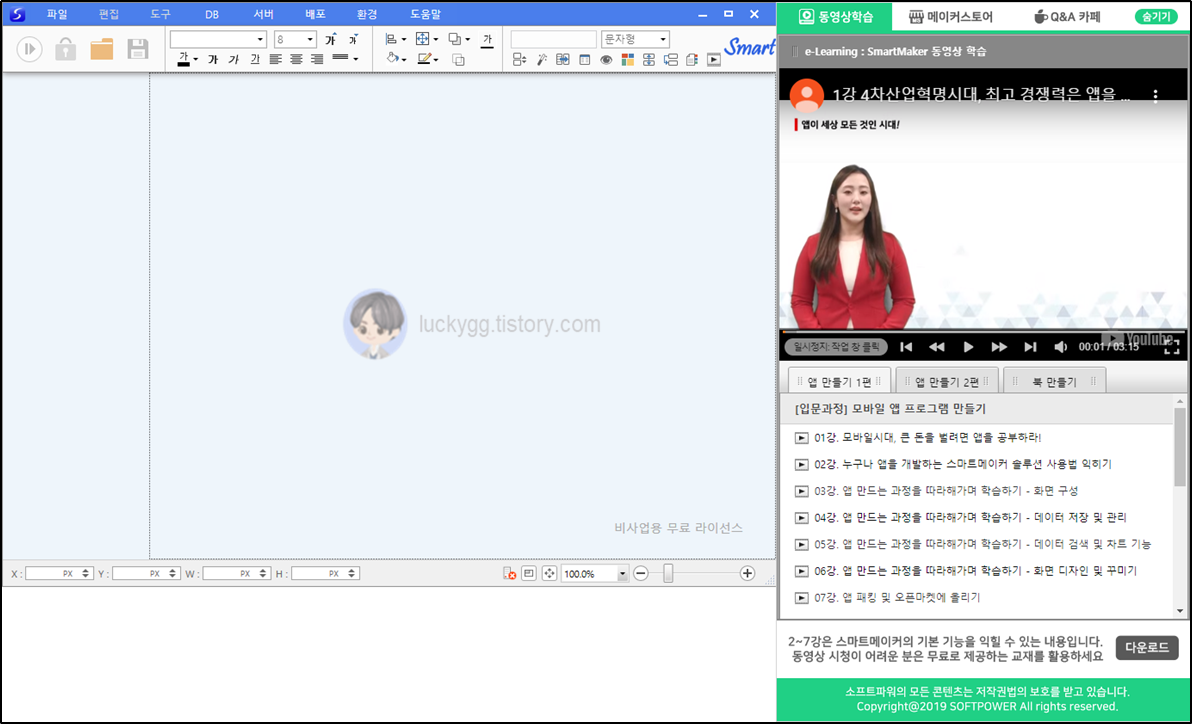The image size is (1192, 724).
Task: Click the preview play-box icon
Action: [713, 59]
